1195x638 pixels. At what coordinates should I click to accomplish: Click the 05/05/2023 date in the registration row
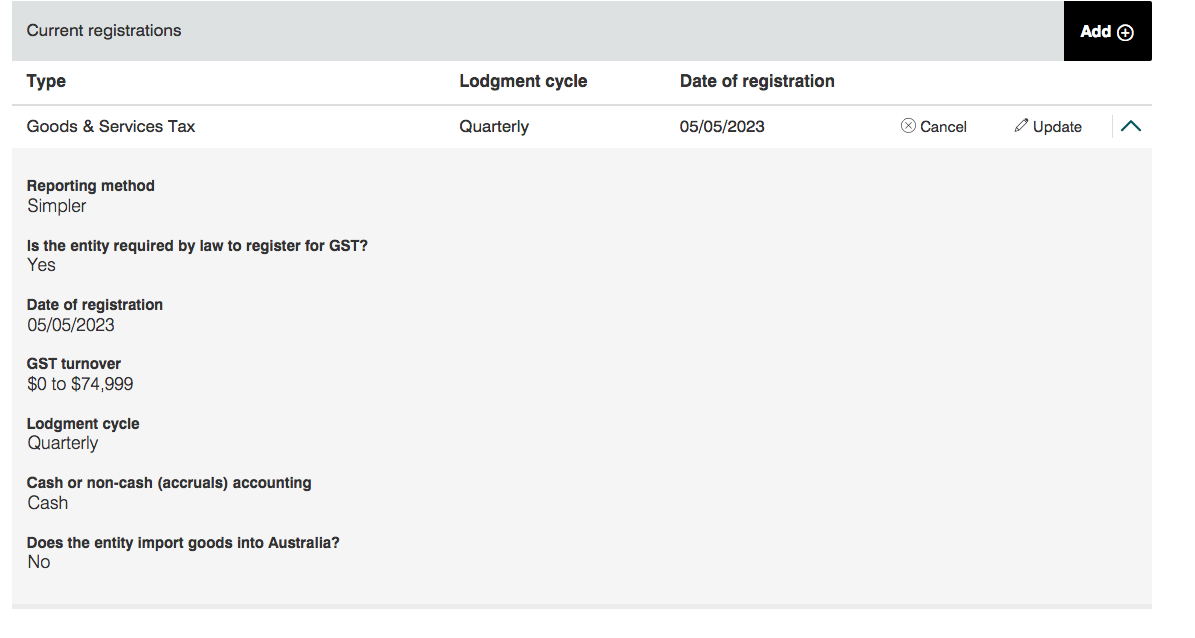tap(722, 127)
